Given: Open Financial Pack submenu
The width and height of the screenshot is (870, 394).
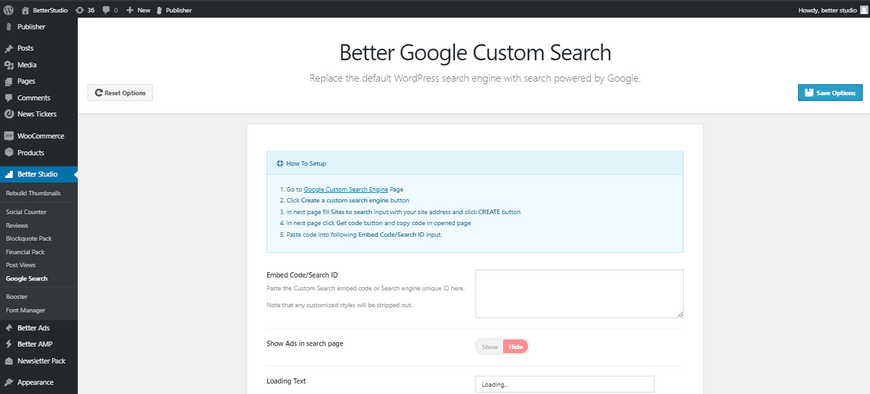Looking at the screenshot, I should point(25,252).
